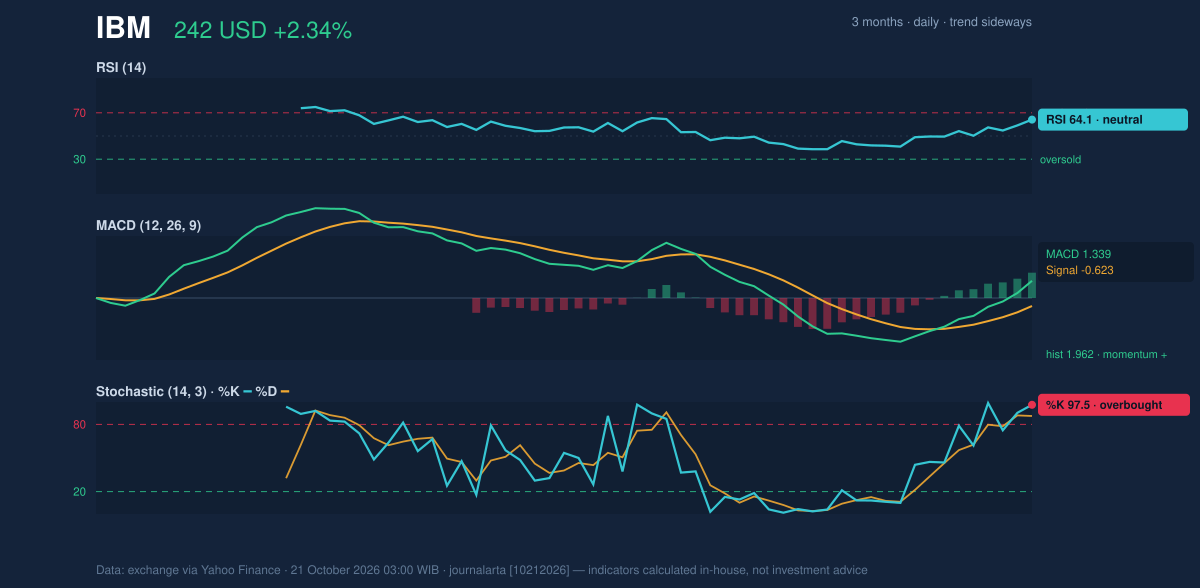Click the Signal -0.623 value label

pyautogui.click(x=1080, y=270)
